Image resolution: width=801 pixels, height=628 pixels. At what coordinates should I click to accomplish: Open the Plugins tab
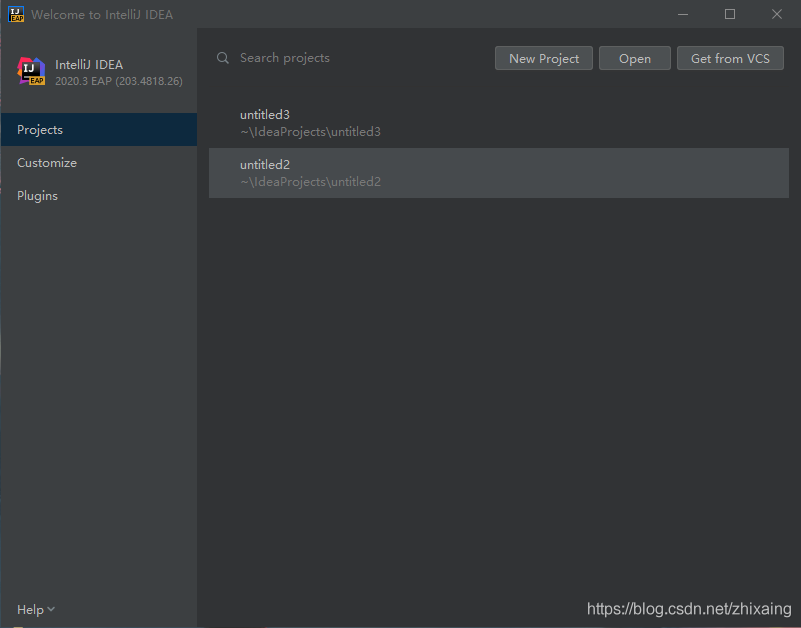point(99,196)
